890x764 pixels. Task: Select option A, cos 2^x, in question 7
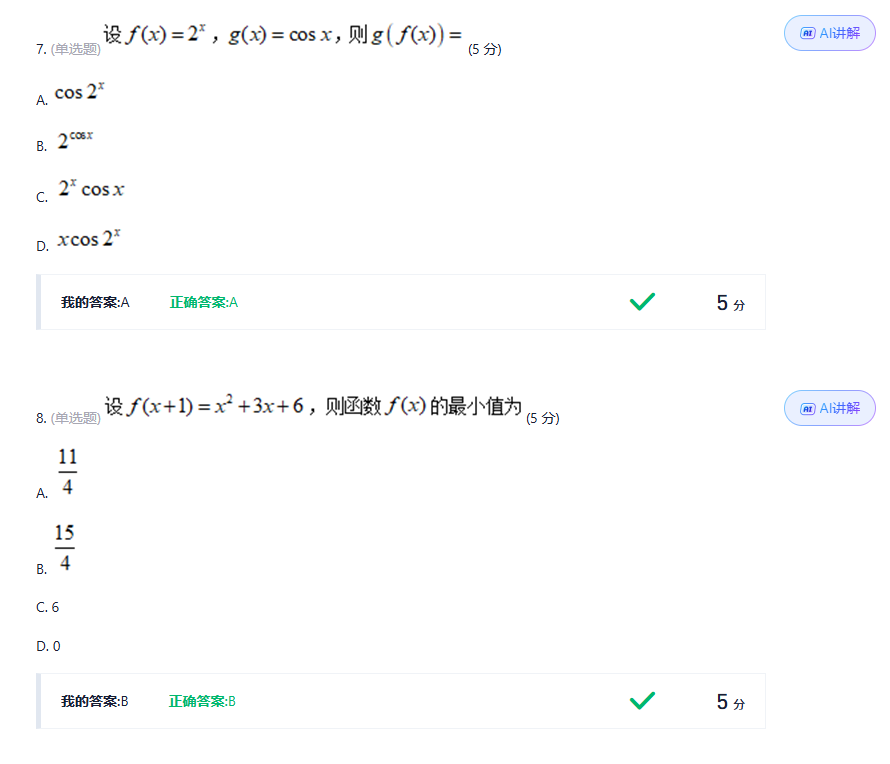(x=79, y=93)
